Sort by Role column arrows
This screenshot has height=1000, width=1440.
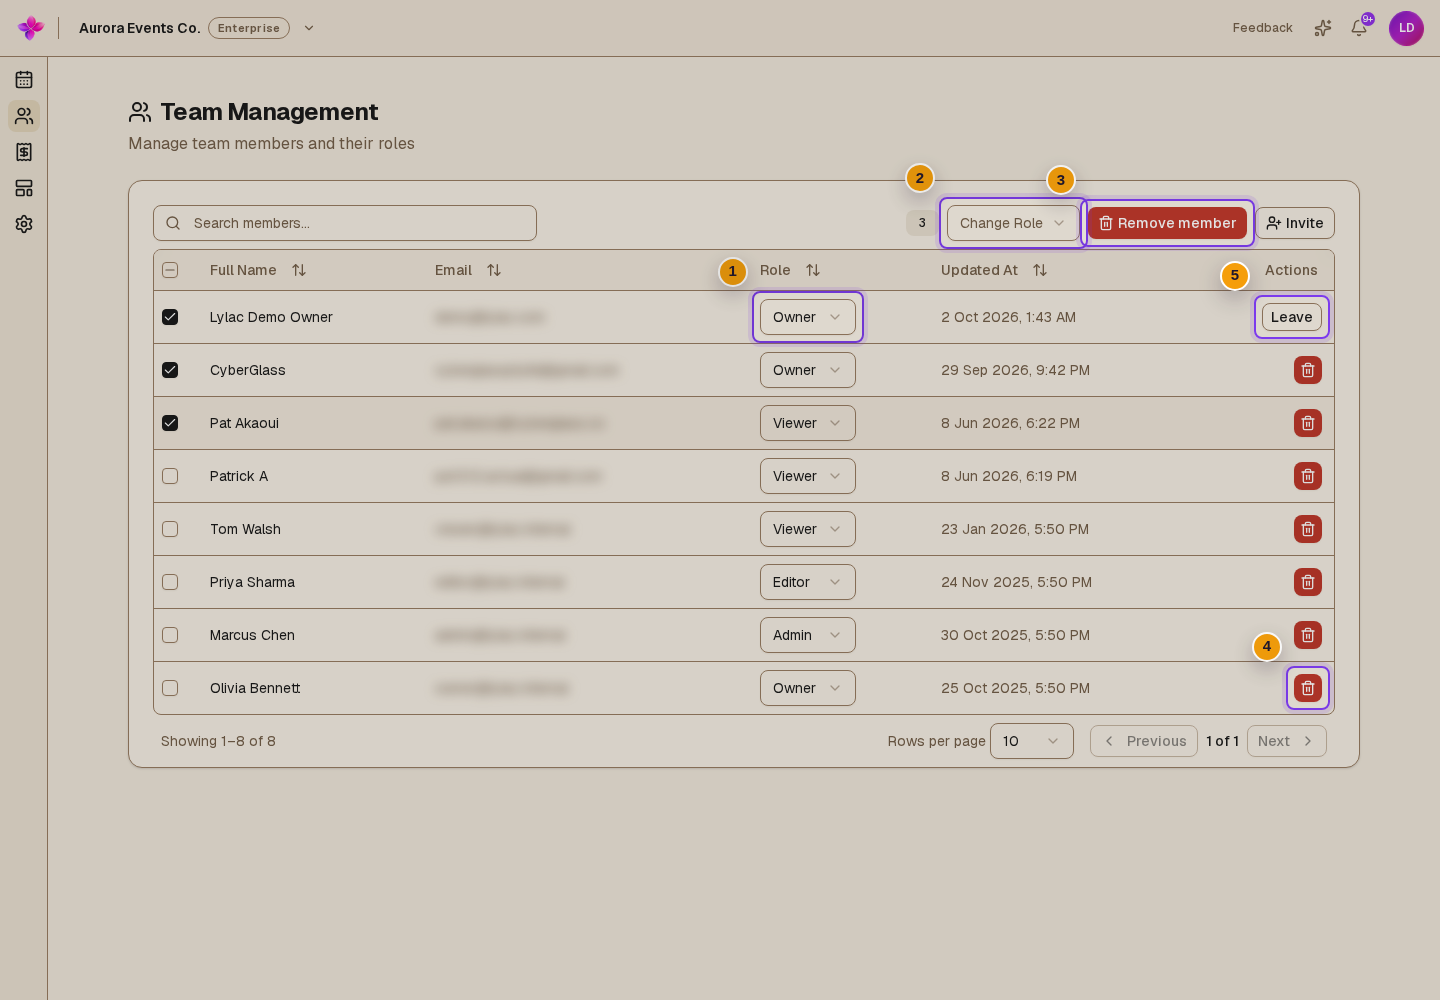pos(813,270)
